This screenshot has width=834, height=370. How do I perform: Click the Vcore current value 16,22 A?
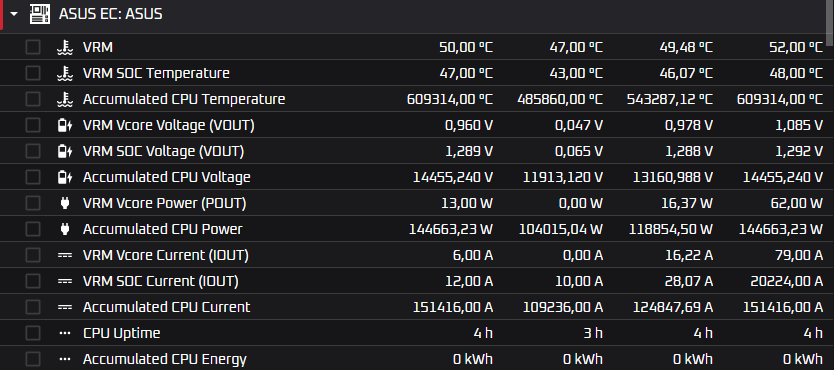point(689,255)
